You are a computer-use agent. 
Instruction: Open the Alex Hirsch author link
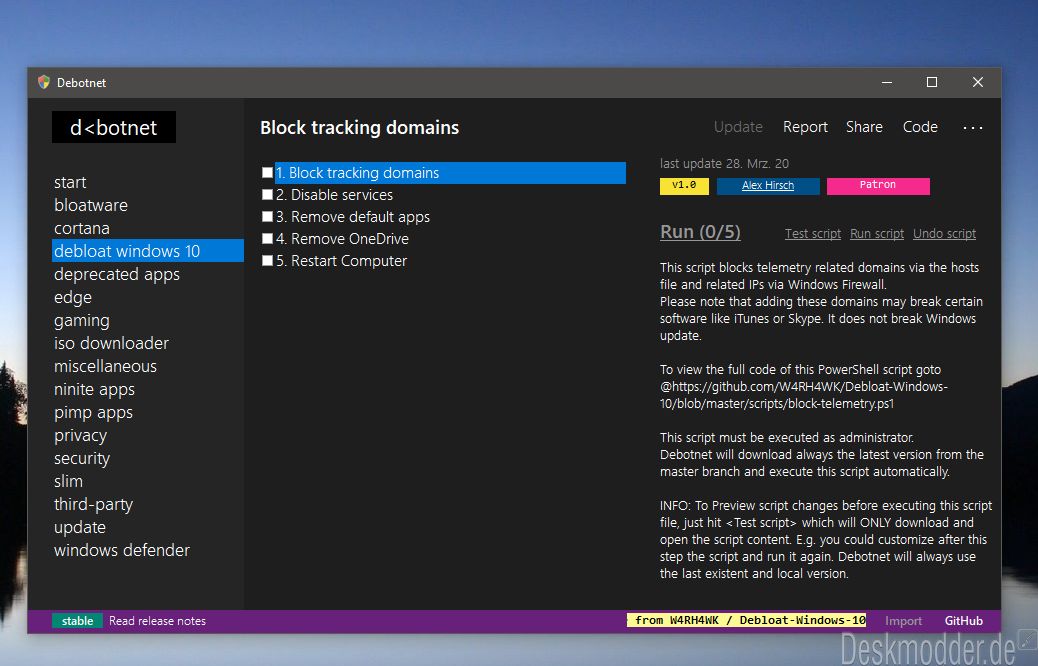(768, 186)
